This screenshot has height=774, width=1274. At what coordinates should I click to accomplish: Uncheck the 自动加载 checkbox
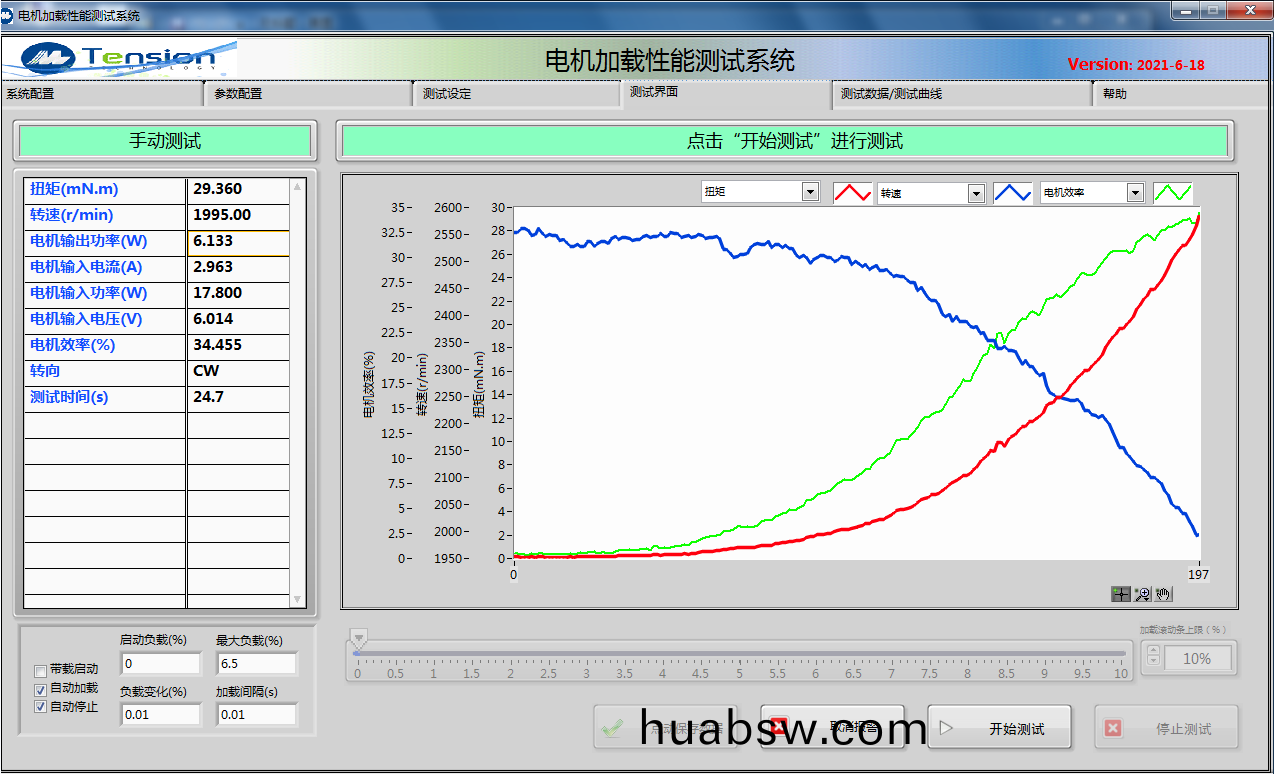41,689
